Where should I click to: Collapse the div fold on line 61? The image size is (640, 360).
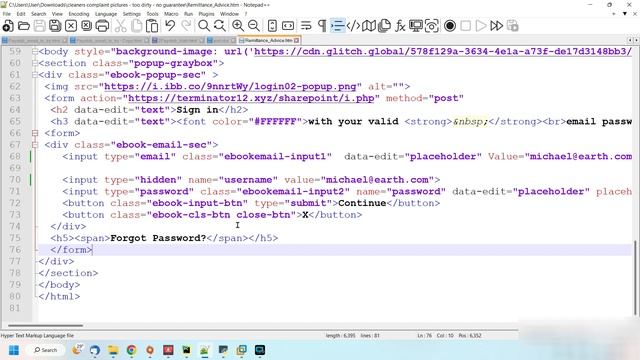click(x=35, y=75)
